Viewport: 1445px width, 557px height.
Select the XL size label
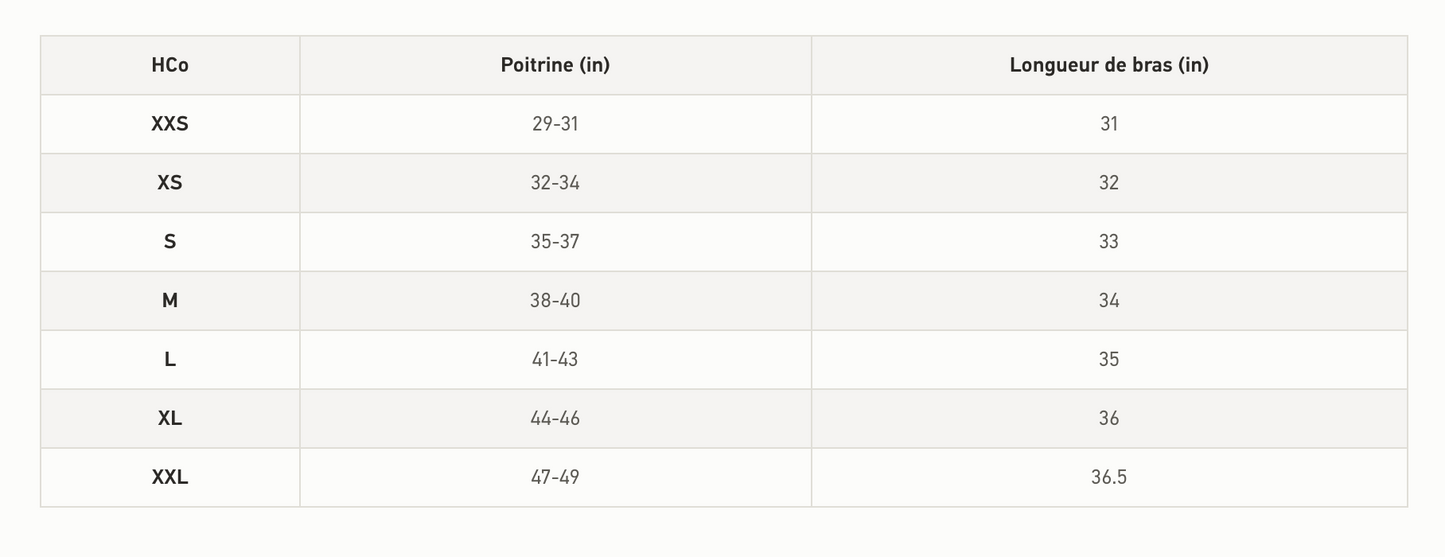click(x=170, y=418)
